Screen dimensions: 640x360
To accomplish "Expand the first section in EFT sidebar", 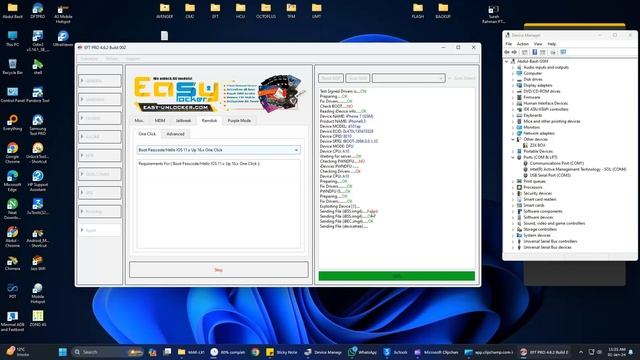I will tap(100, 81).
